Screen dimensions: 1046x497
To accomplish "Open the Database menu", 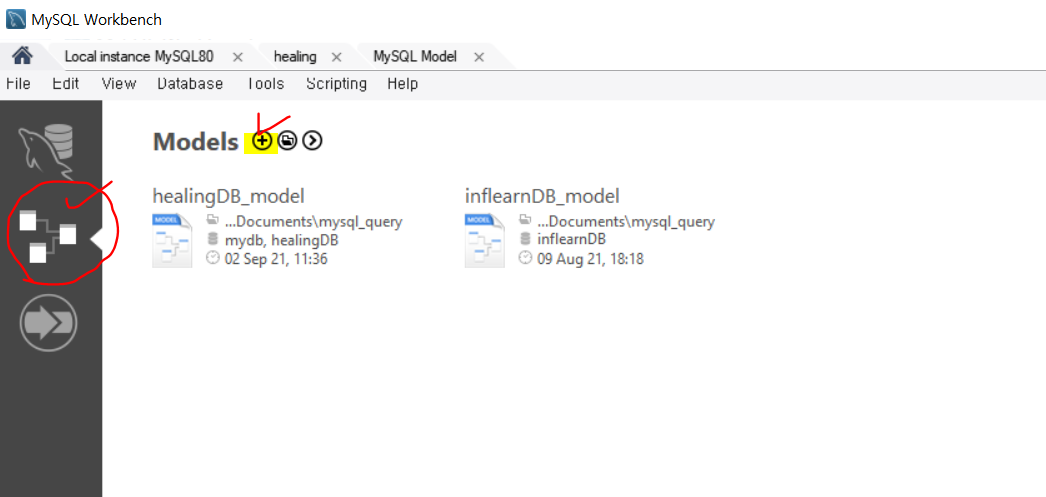I will tap(190, 83).
